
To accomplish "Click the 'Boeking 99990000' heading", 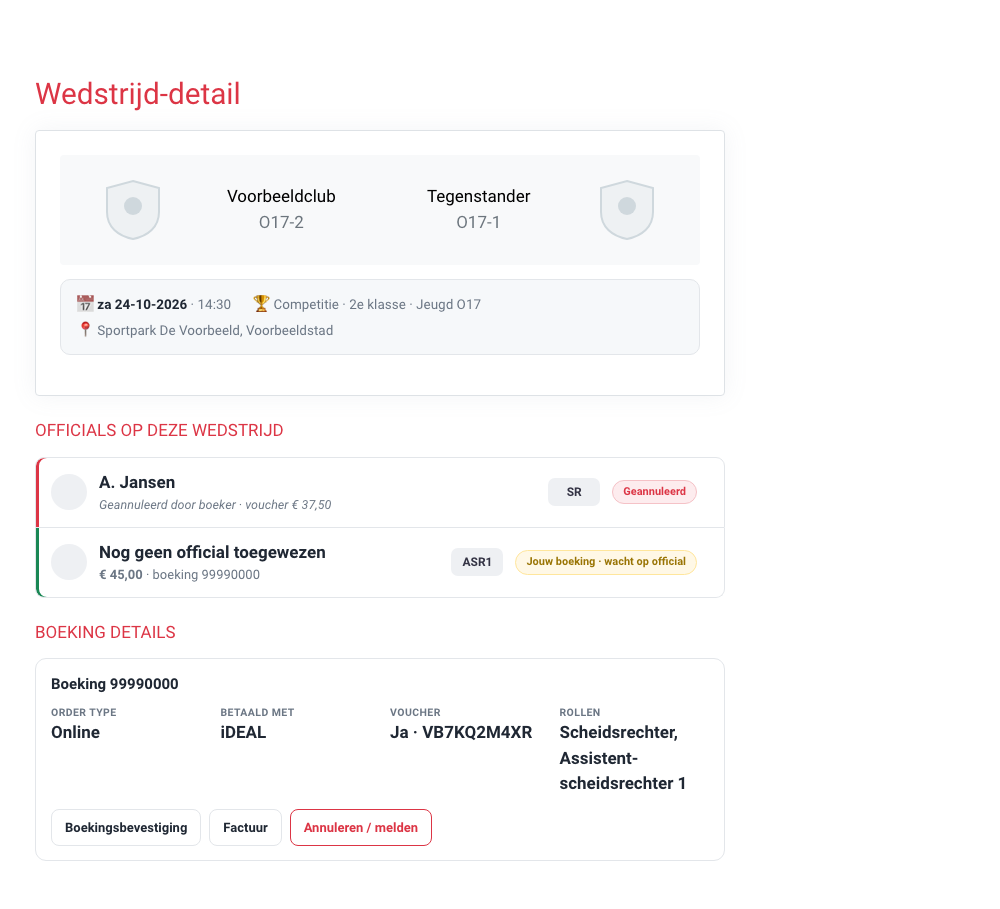I will [x=115, y=684].
